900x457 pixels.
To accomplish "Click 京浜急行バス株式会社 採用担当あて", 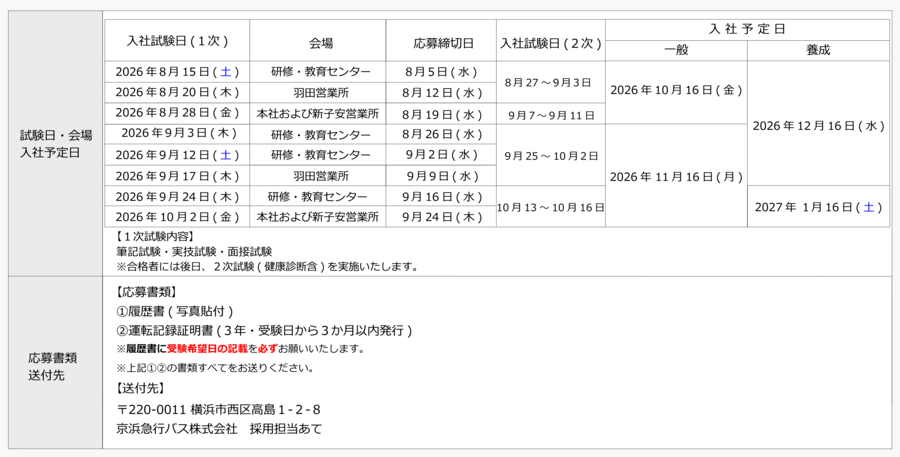I will [219, 429].
